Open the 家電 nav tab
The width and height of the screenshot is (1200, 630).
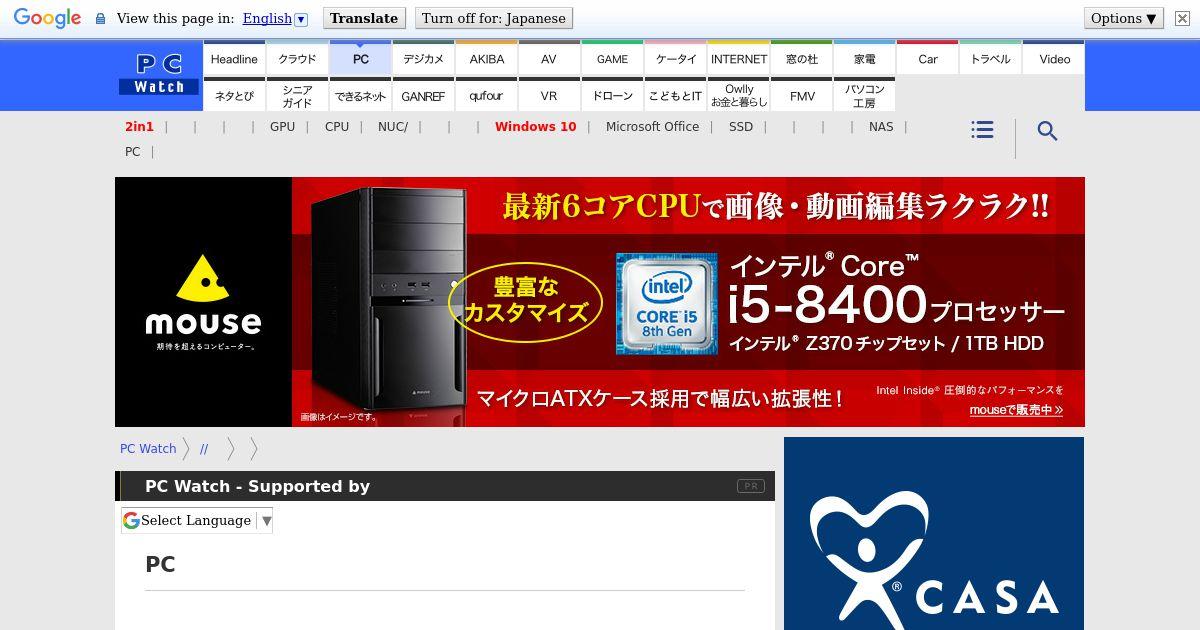pos(865,58)
